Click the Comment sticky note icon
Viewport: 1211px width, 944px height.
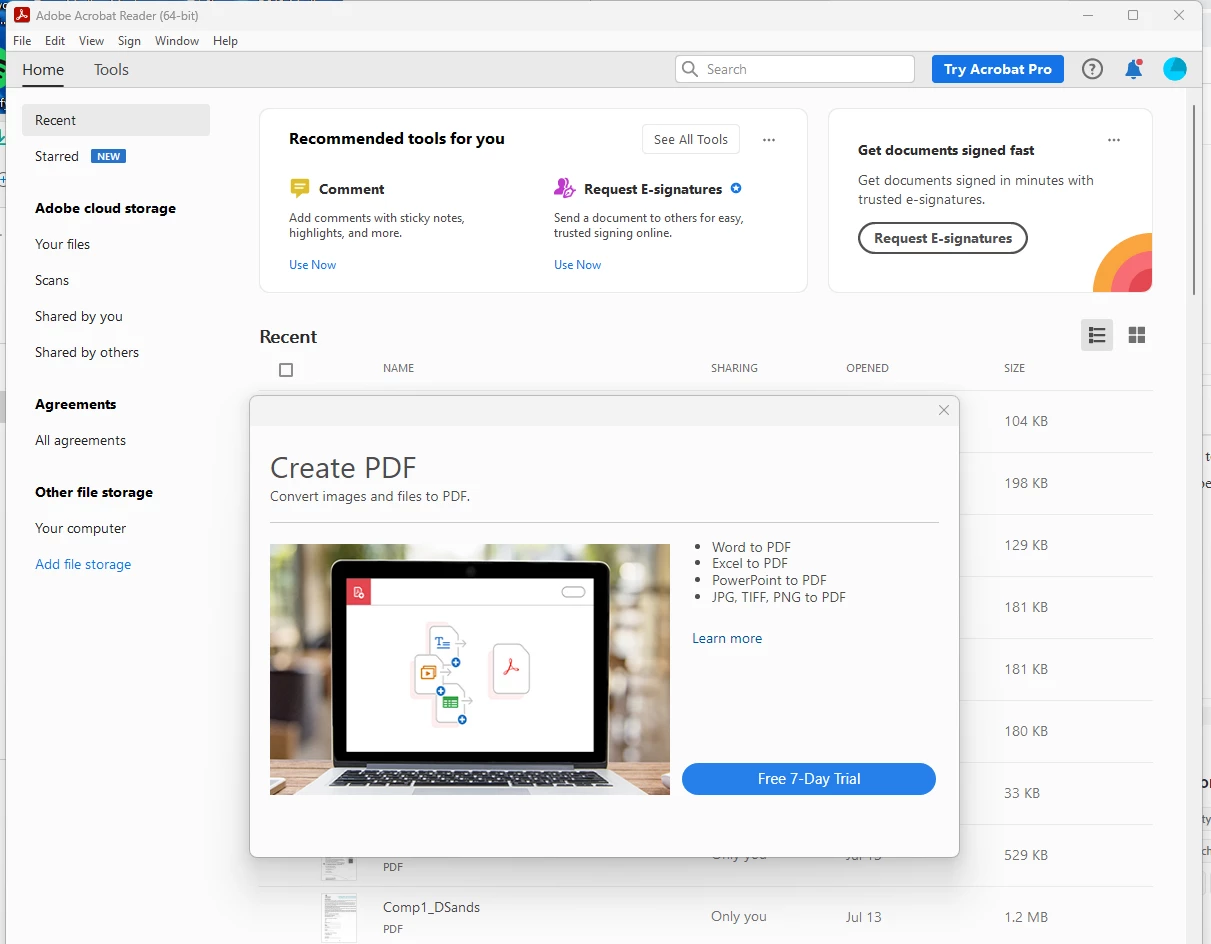pos(299,188)
